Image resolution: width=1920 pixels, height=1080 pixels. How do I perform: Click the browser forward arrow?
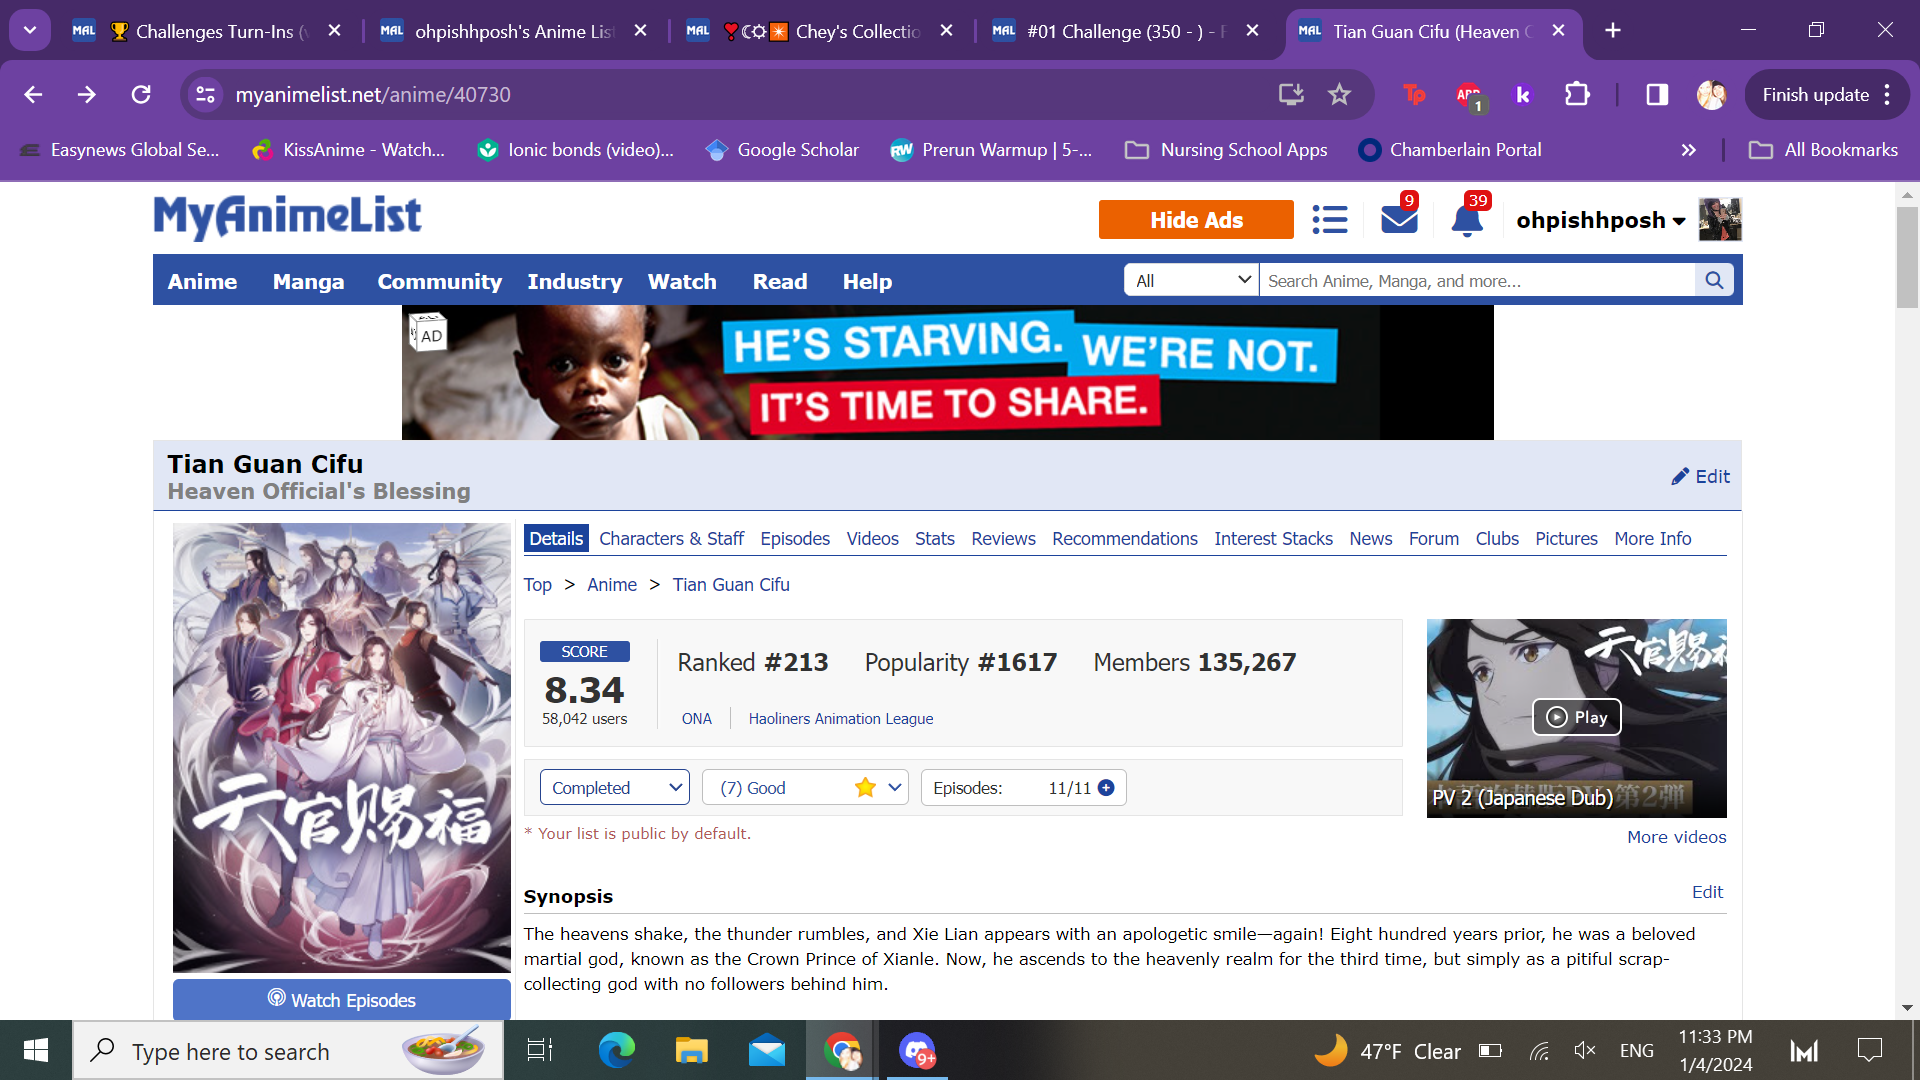[87, 94]
